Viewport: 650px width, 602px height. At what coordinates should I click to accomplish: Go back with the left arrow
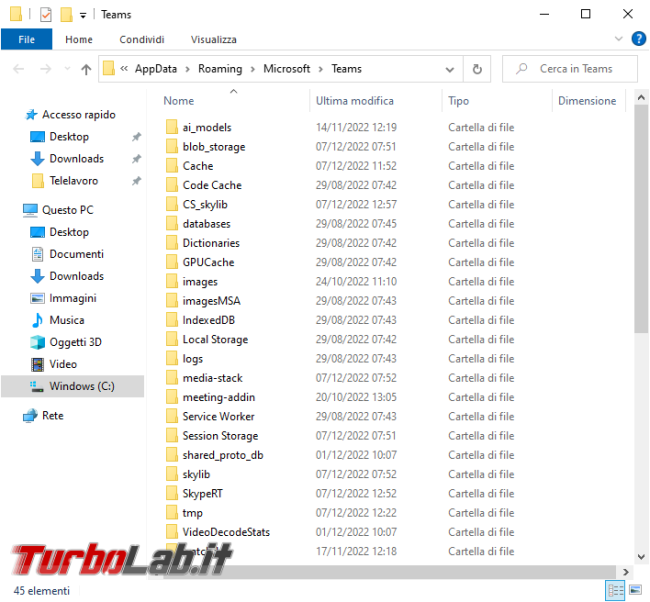pos(19,69)
